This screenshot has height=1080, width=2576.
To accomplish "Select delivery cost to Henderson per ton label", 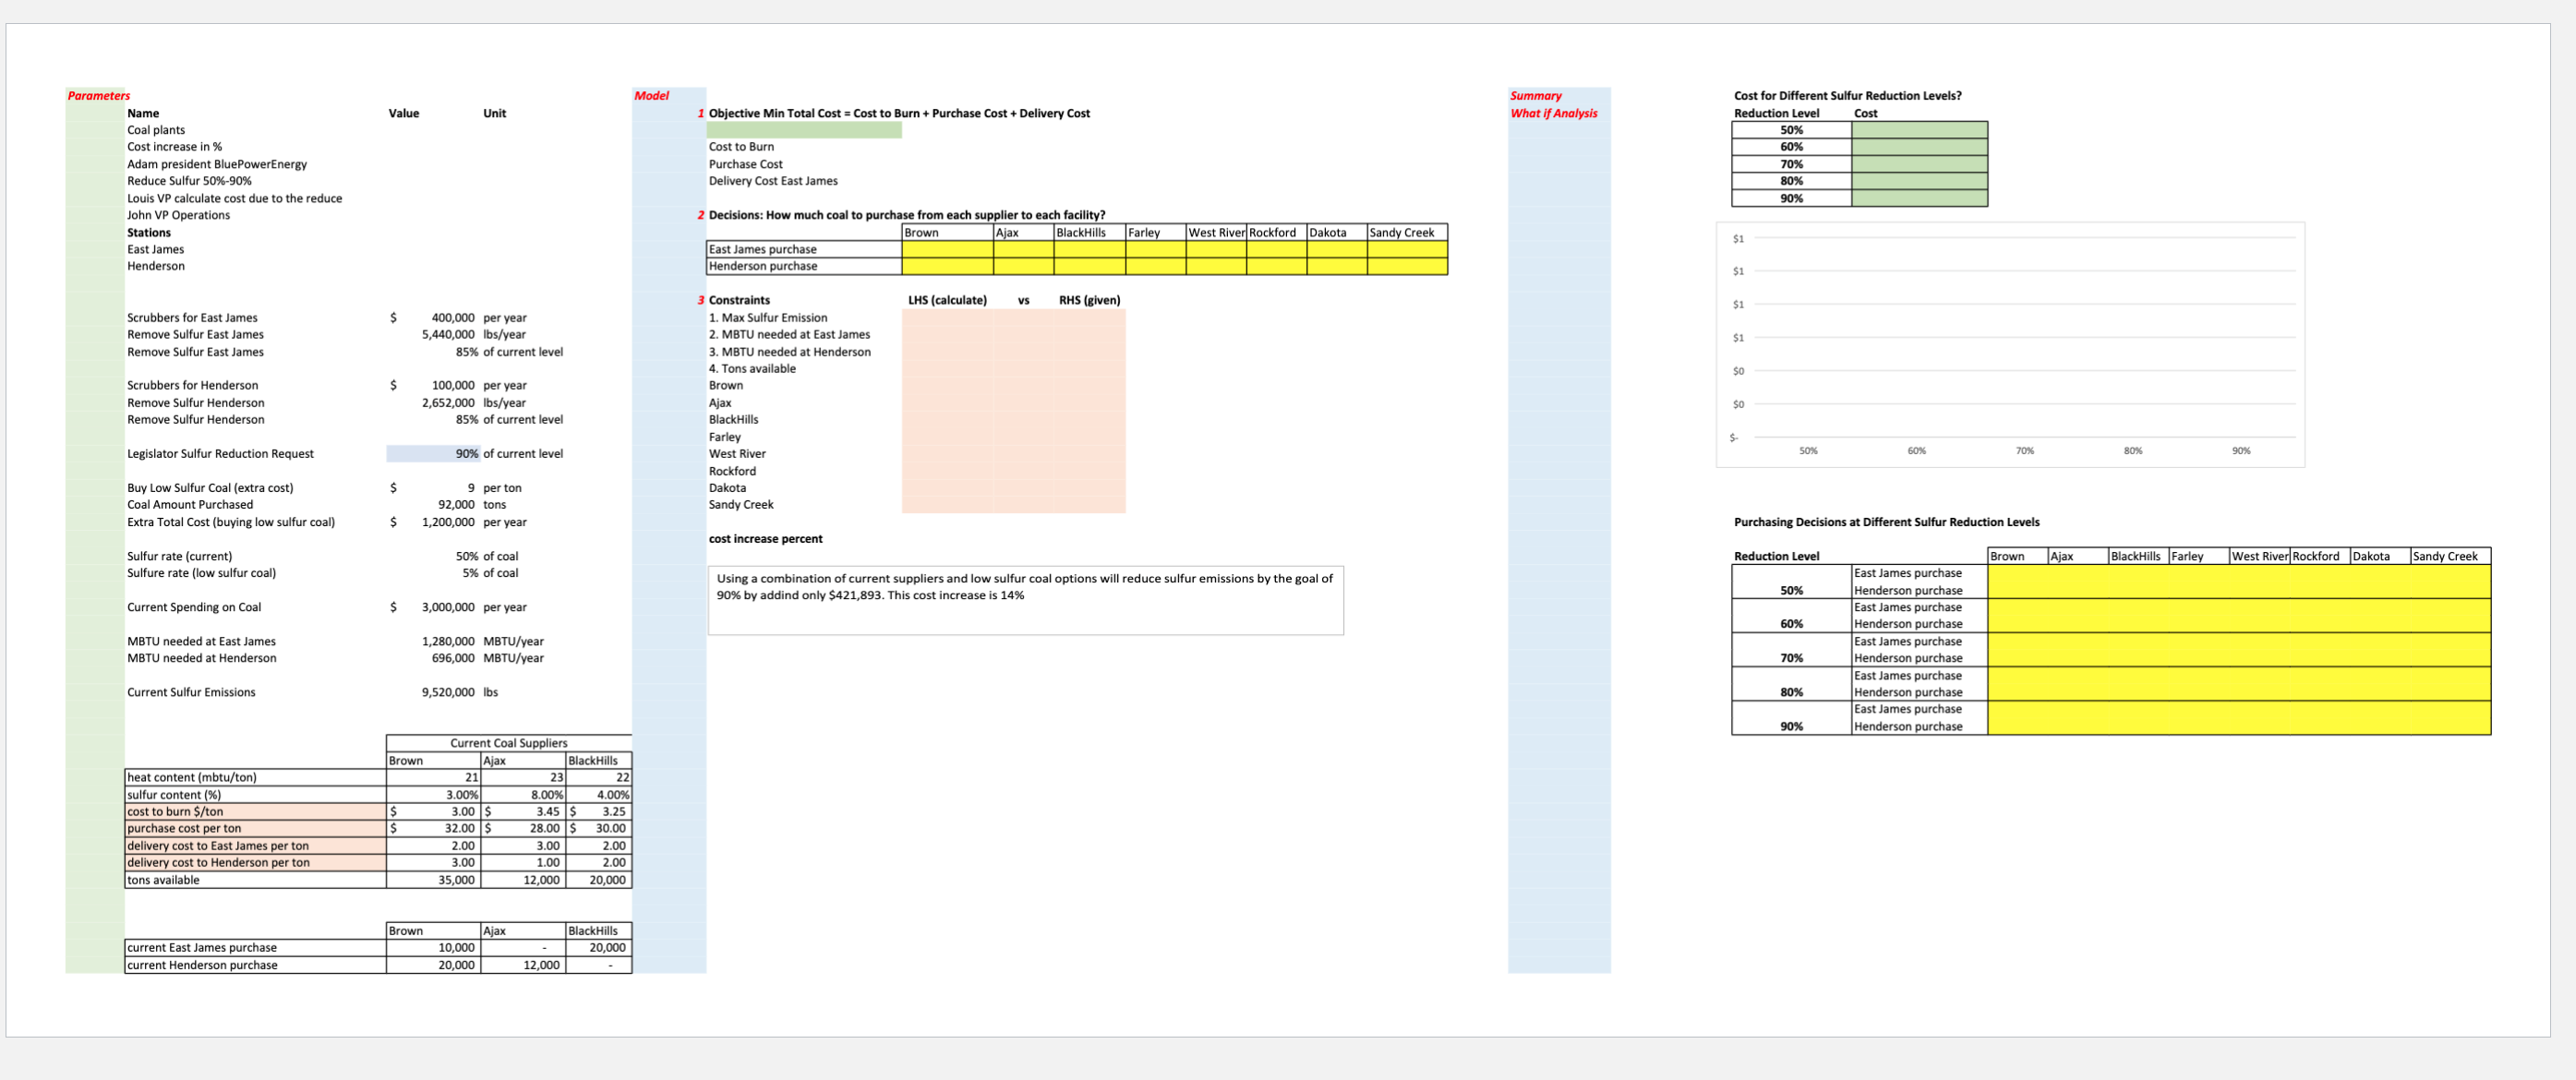I will point(255,863).
